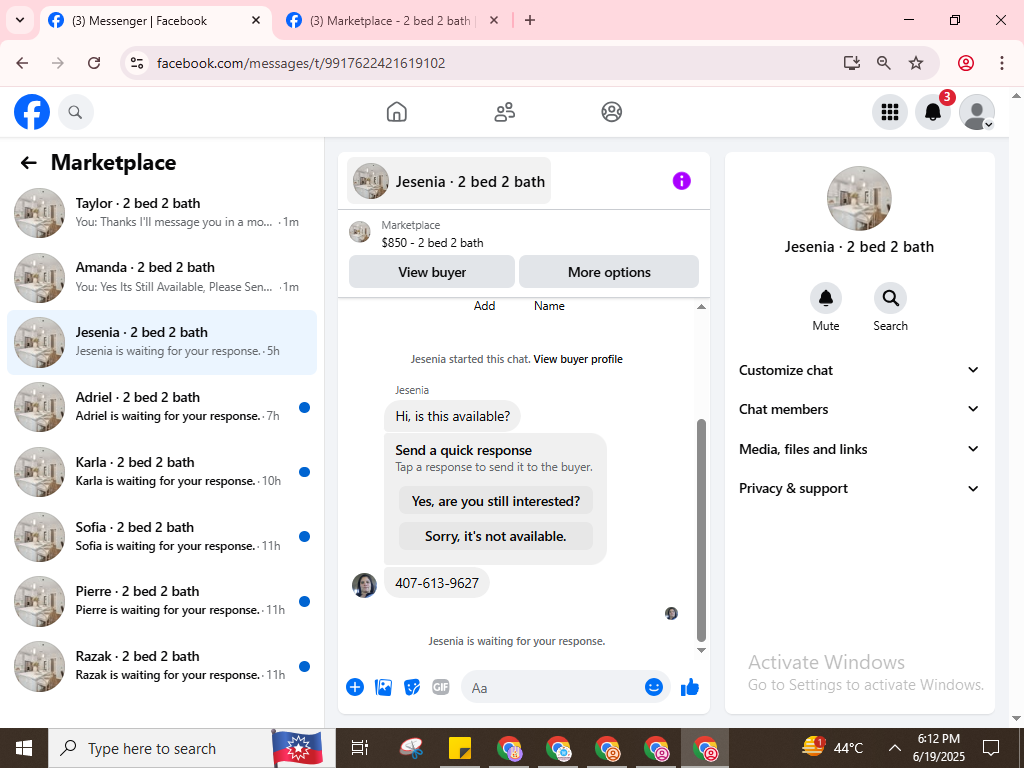
Task: Send 'Yes, are you still interested?' response
Action: click(496, 501)
